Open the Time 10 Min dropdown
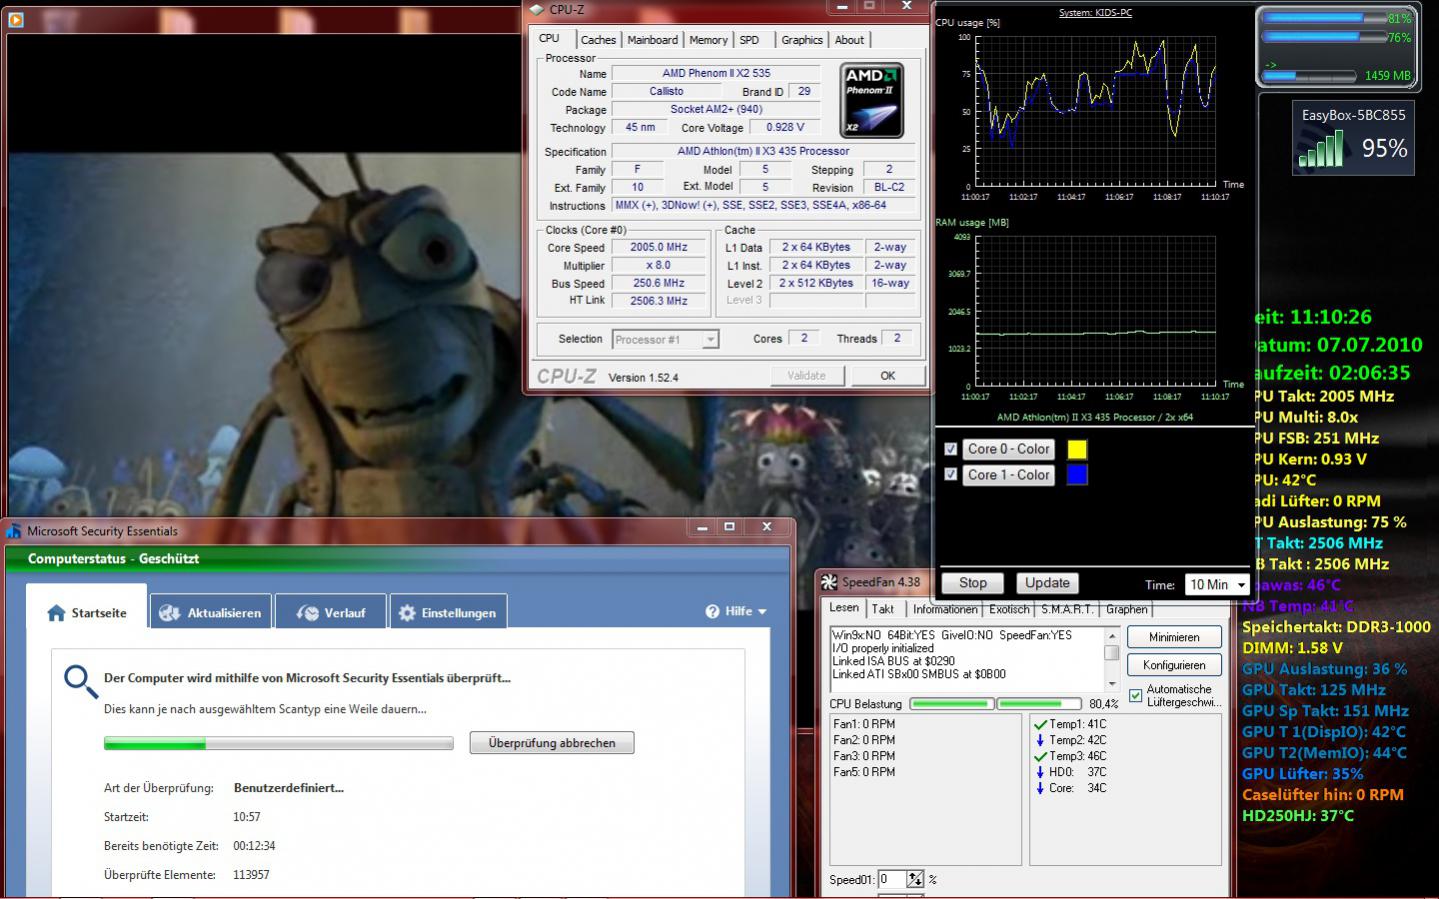 tap(1241, 585)
